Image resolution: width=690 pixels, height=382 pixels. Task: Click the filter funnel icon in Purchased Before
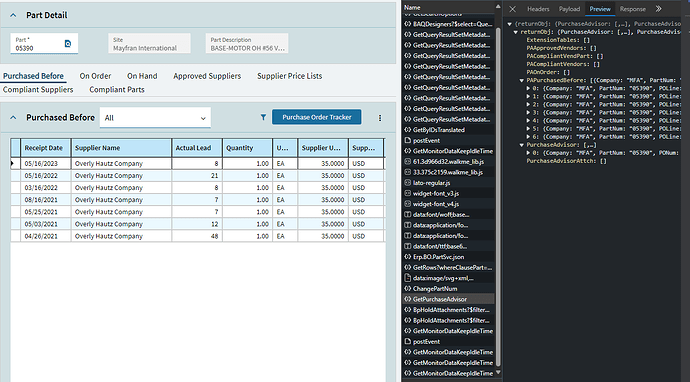click(263, 117)
